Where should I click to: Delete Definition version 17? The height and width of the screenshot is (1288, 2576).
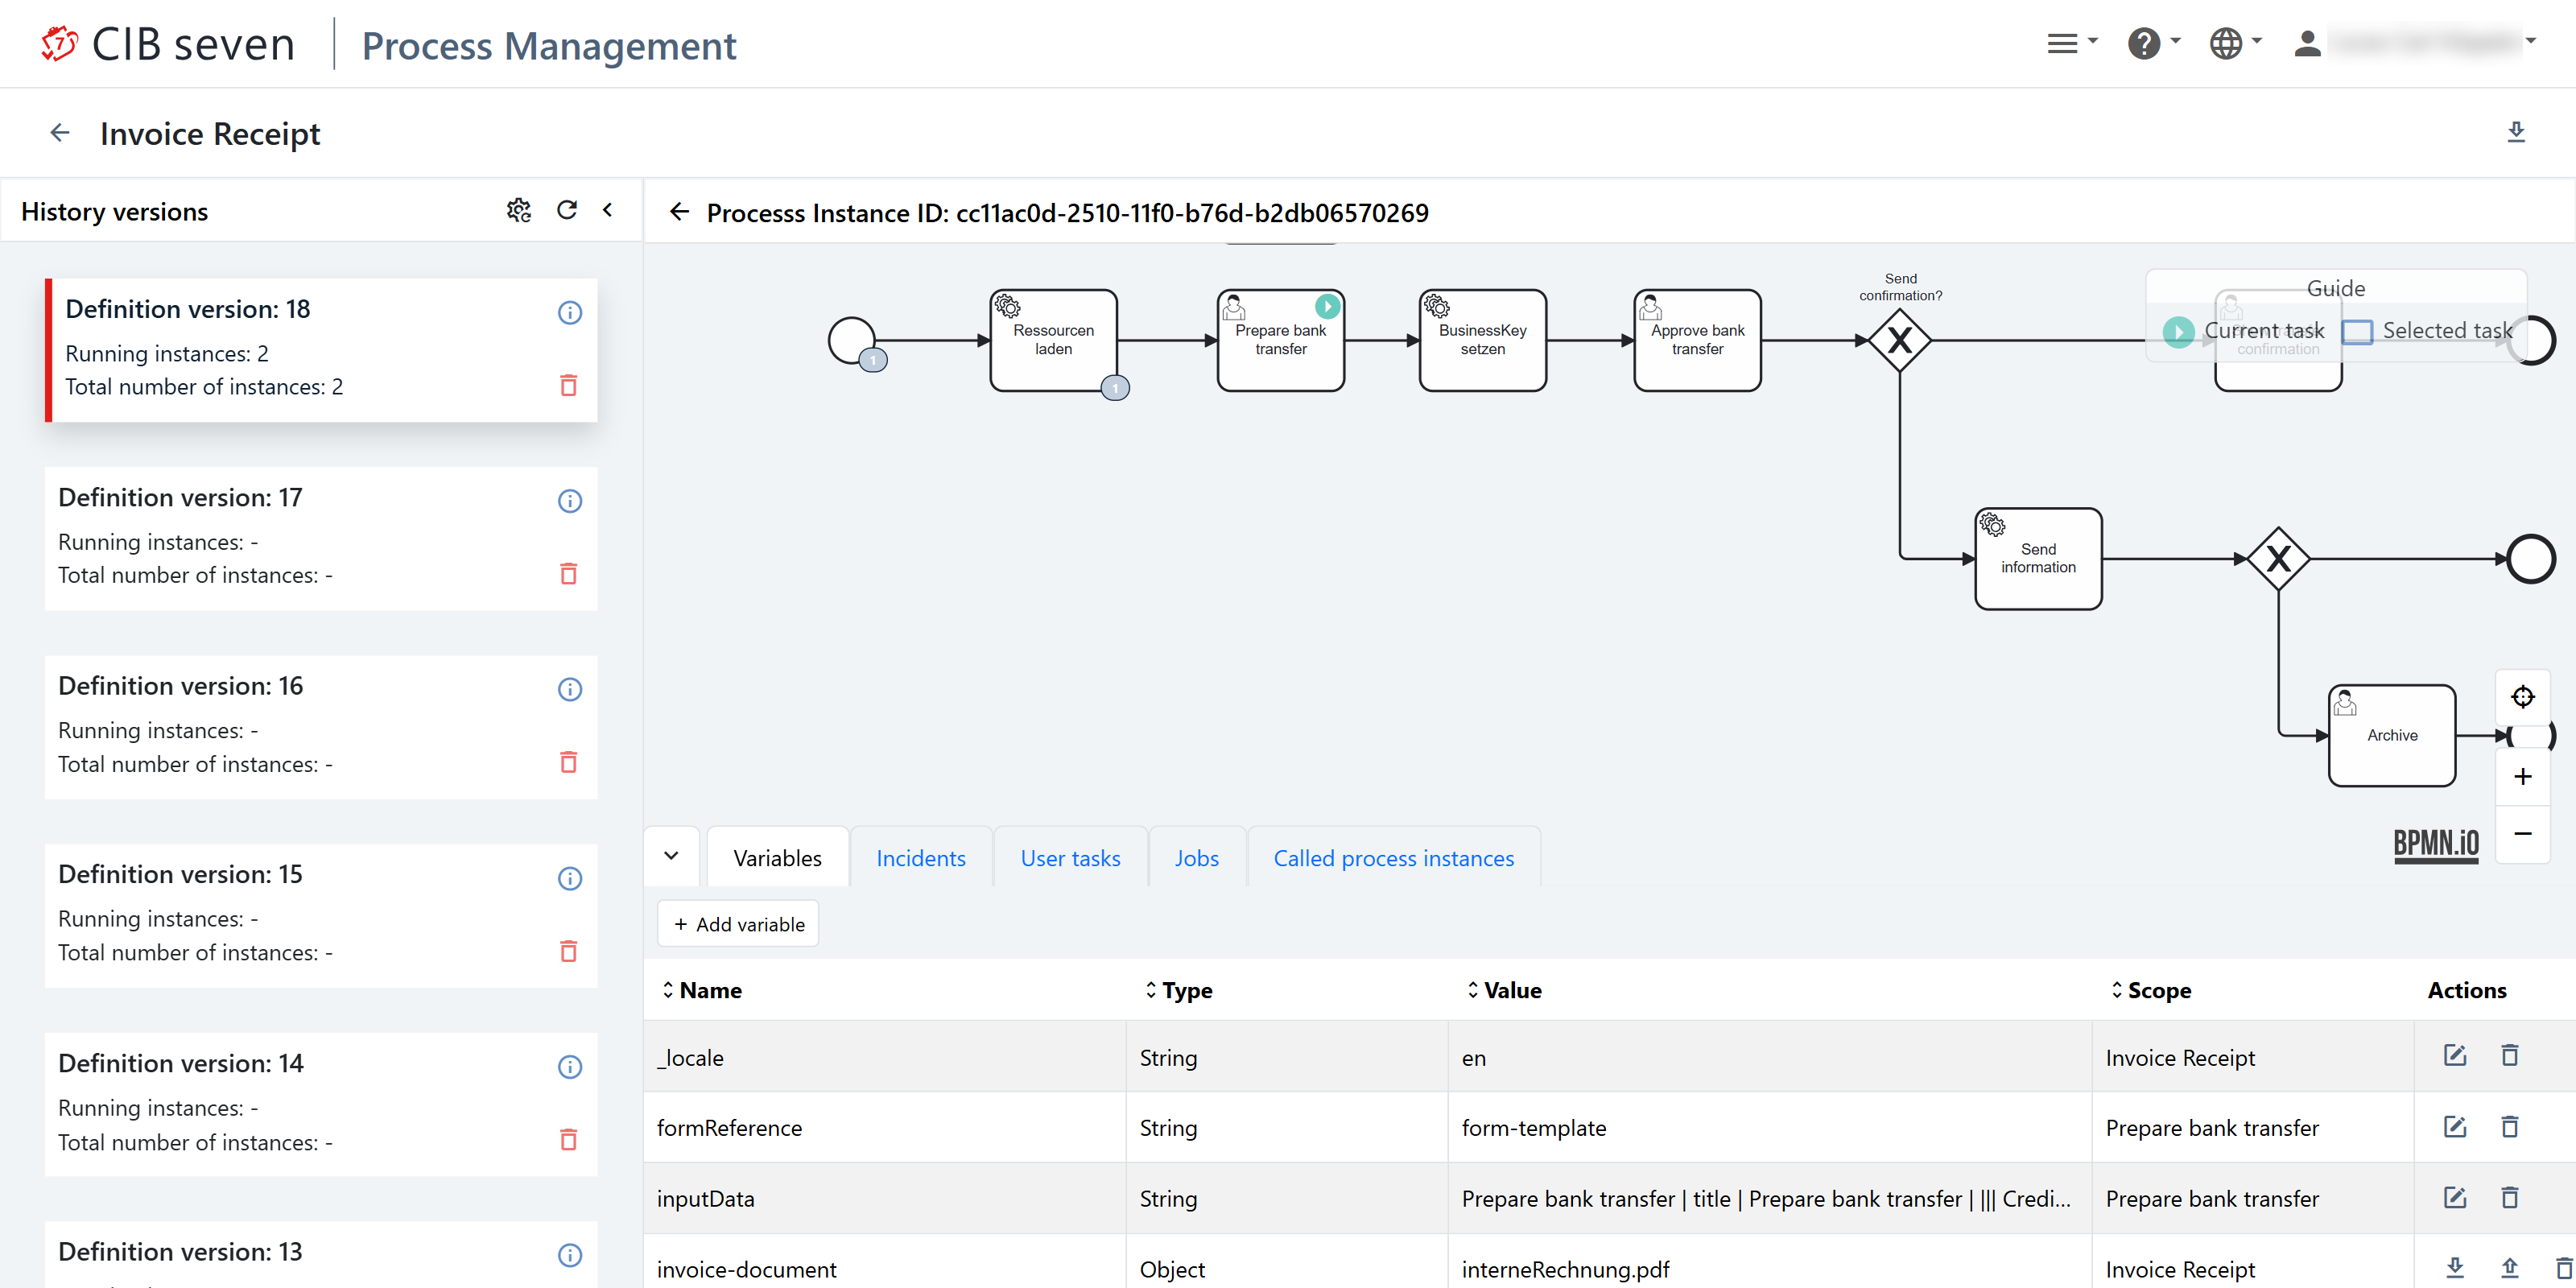coord(568,574)
